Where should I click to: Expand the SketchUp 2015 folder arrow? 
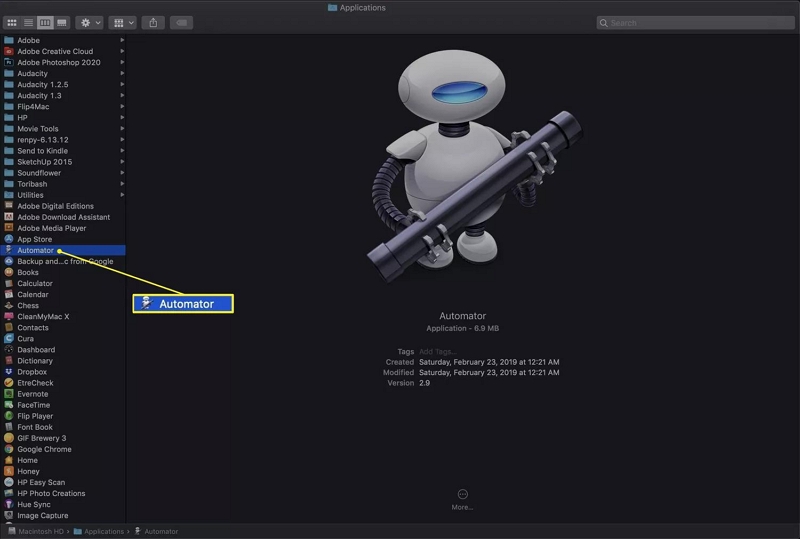122,161
